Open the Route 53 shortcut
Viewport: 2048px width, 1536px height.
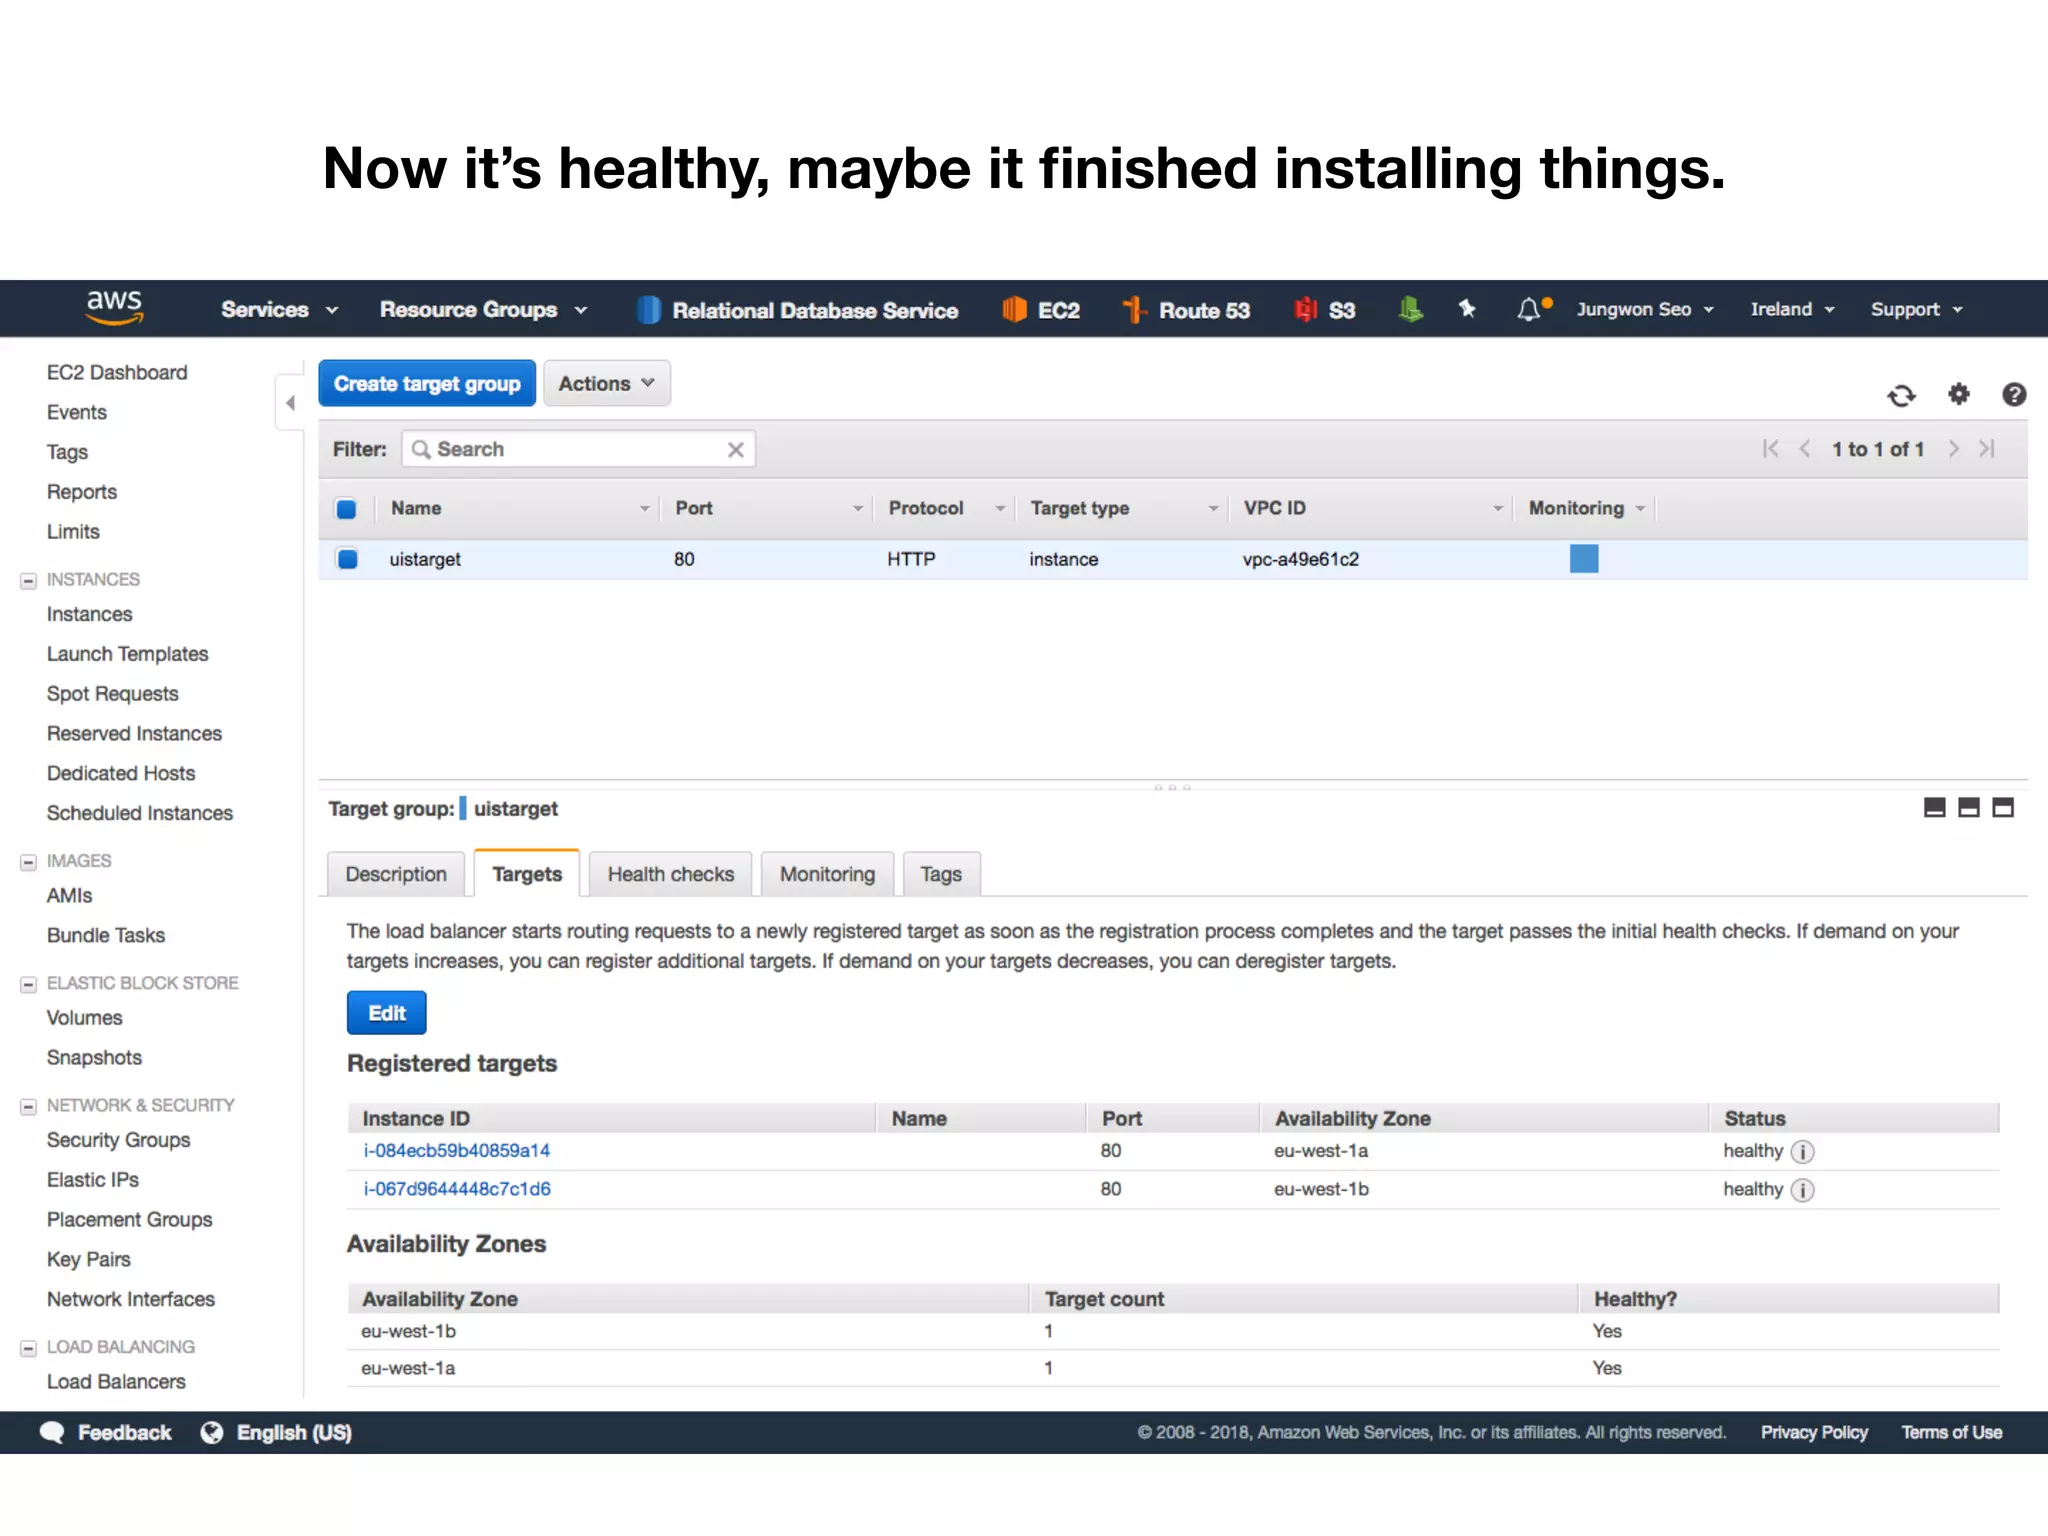(x=1186, y=310)
